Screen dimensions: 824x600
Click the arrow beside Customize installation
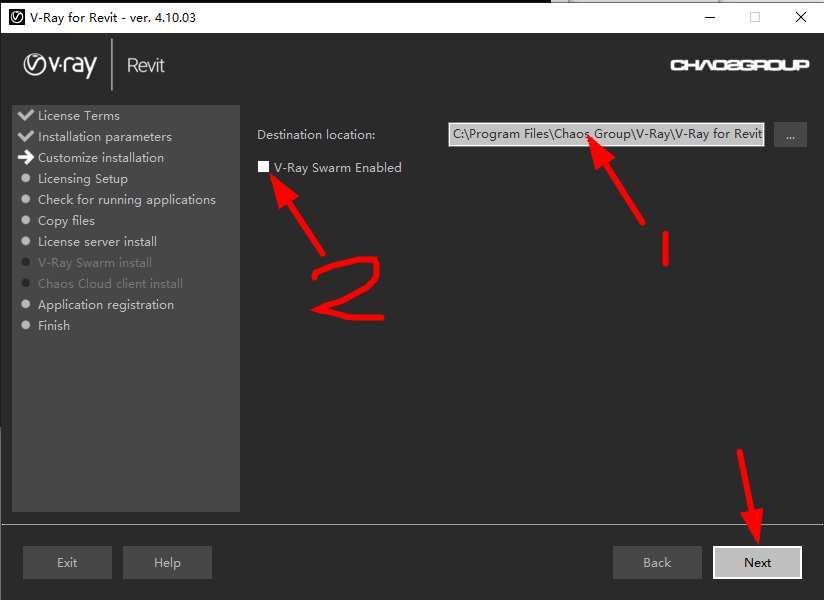[x=25, y=157]
